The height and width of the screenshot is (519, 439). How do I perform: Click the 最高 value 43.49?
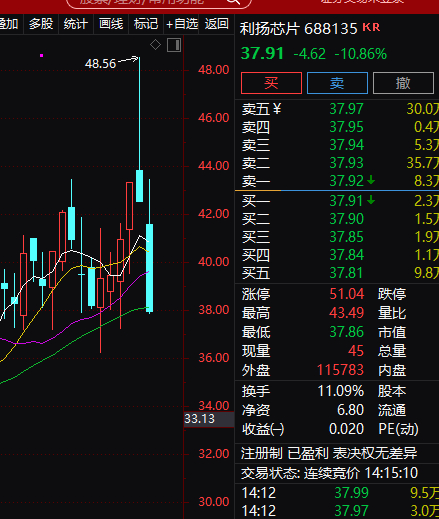(347, 313)
